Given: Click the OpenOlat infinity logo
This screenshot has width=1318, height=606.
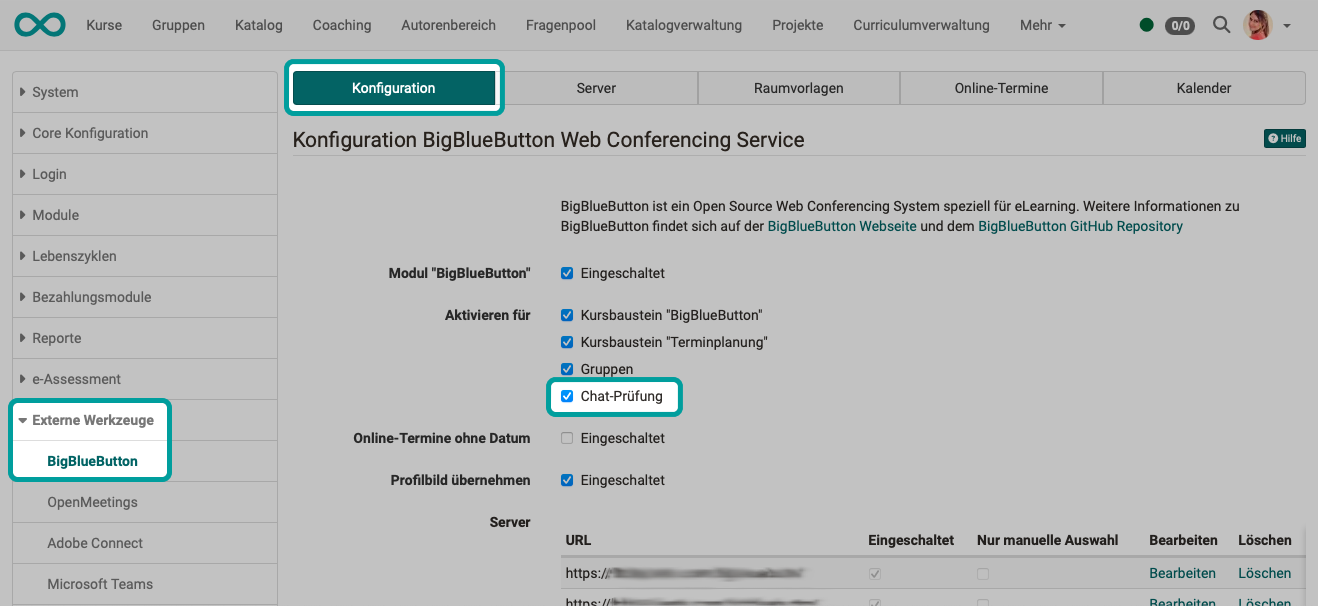Looking at the screenshot, I should (x=40, y=25).
